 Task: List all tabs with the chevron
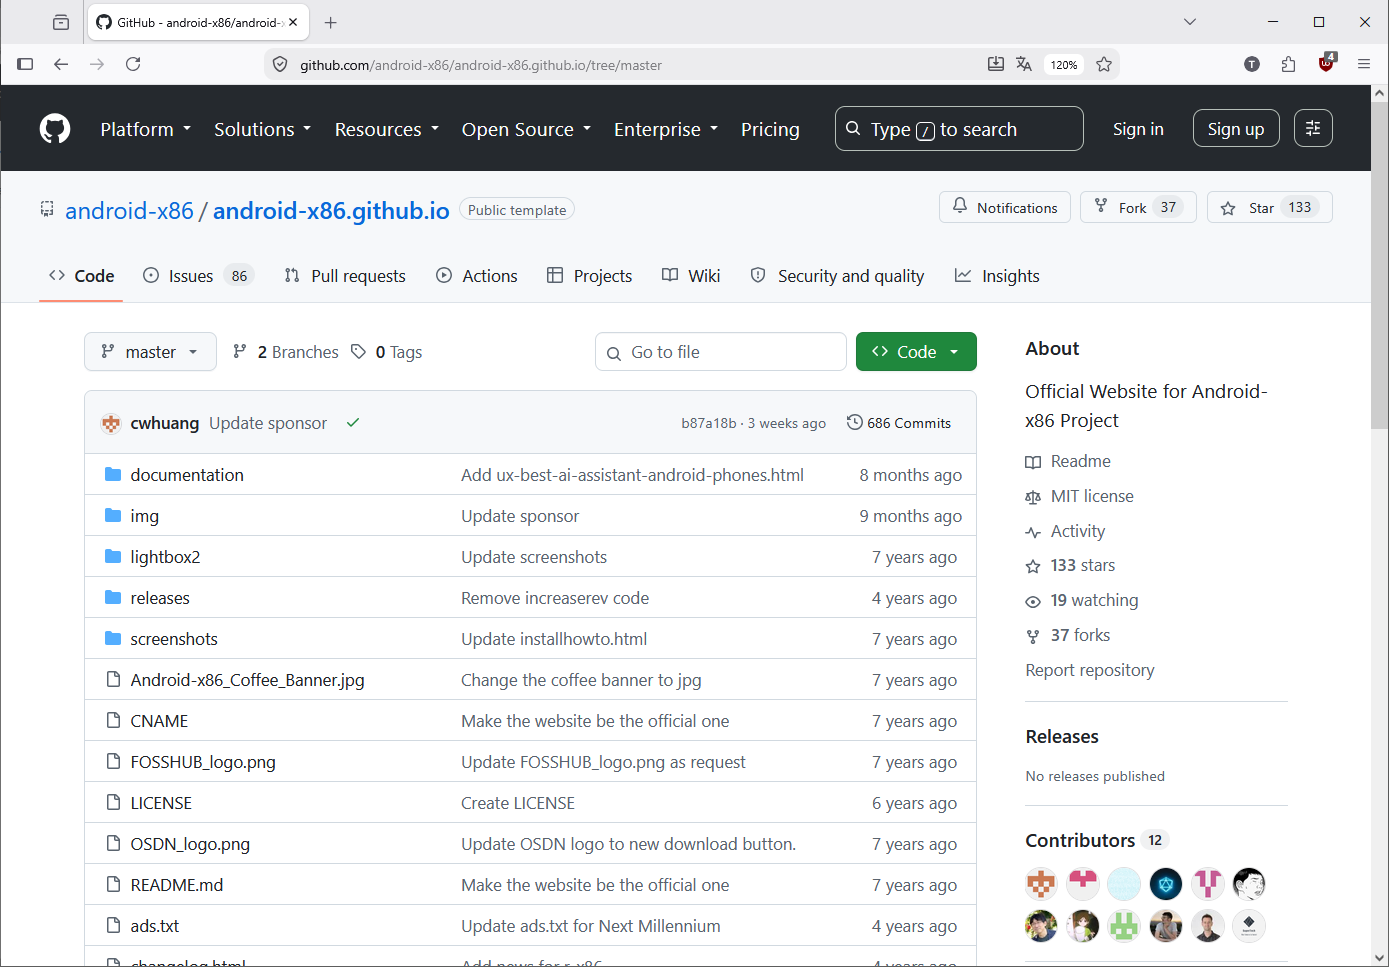[x=1190, y=22]
